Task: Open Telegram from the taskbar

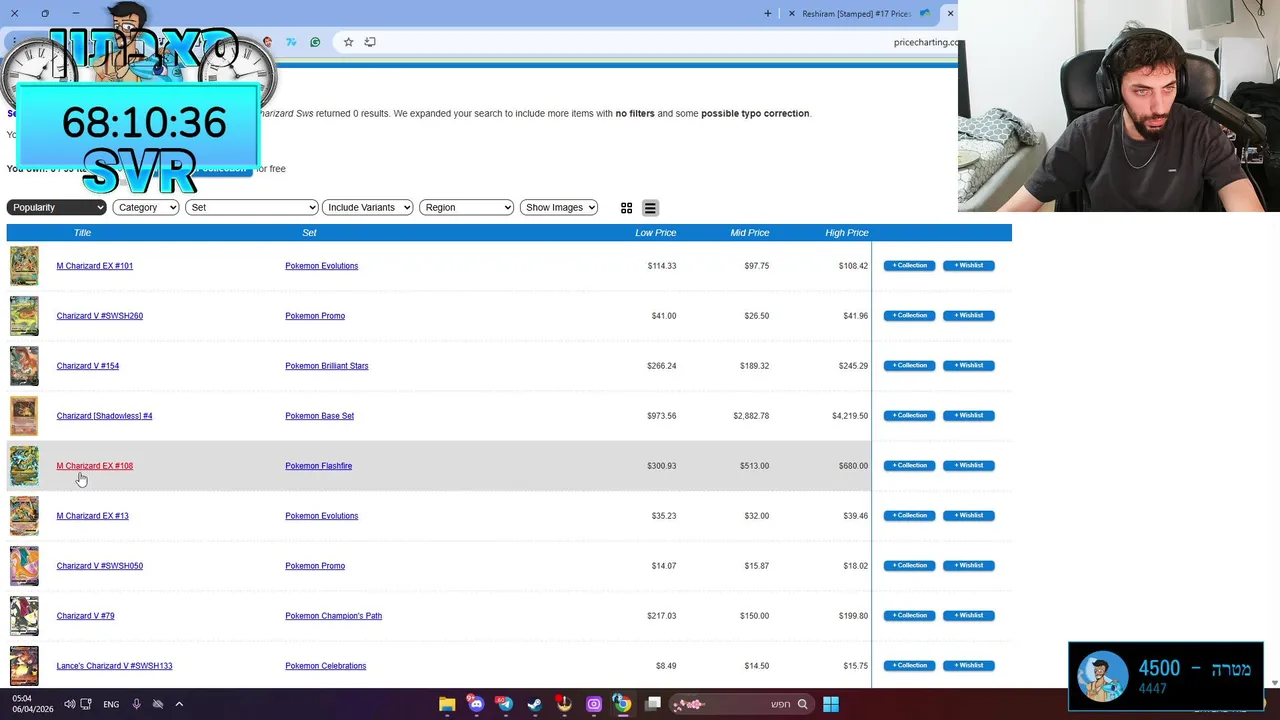Action: (505, 704)
